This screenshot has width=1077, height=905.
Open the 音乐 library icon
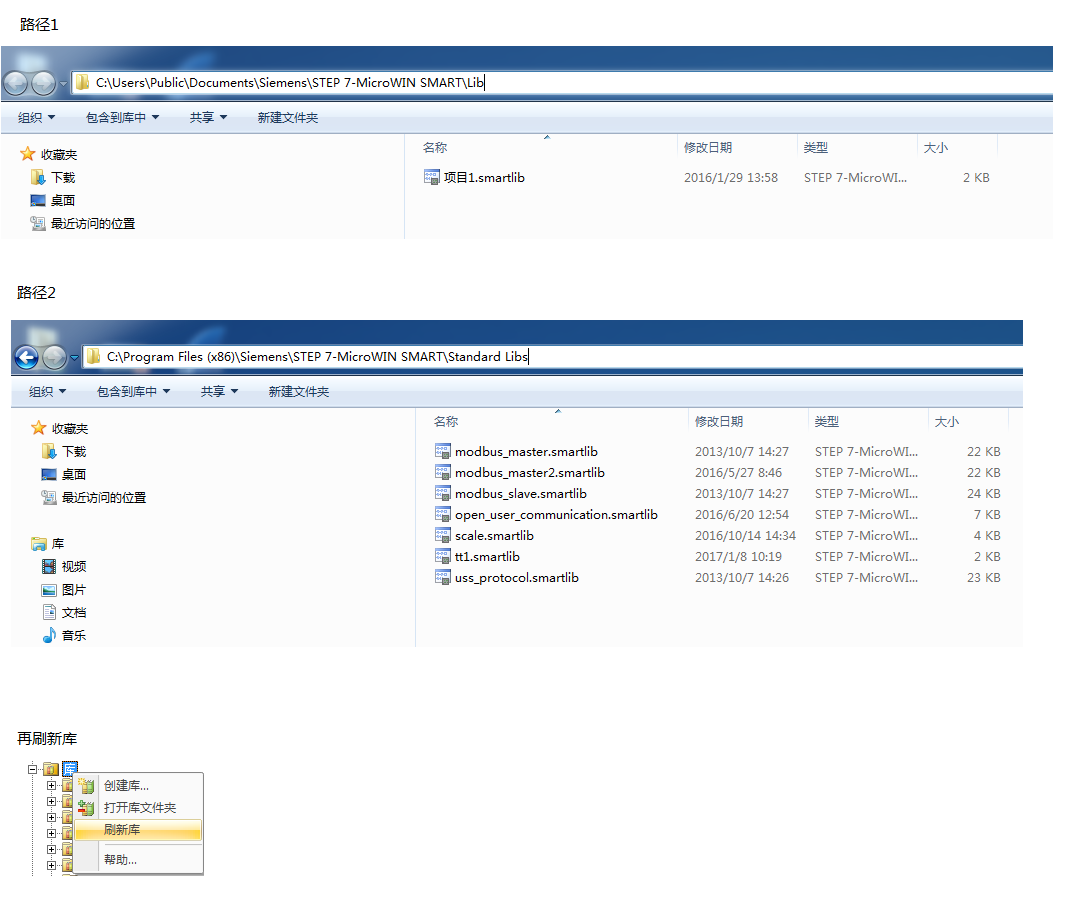(49, 635)
